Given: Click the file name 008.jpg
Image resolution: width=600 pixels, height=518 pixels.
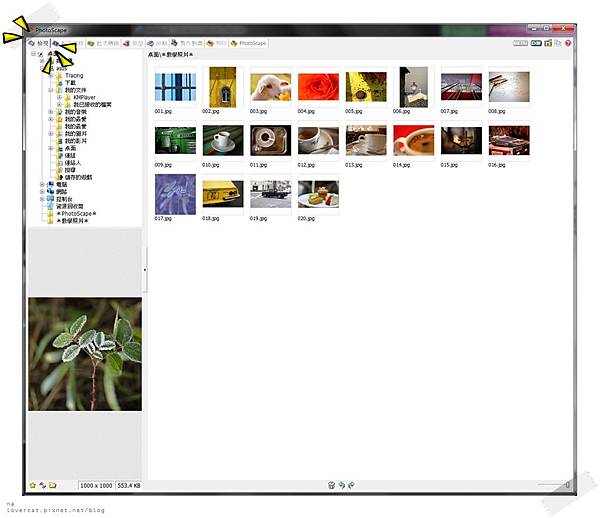Looking at the screenshot, I should click(x=497, y=111).
